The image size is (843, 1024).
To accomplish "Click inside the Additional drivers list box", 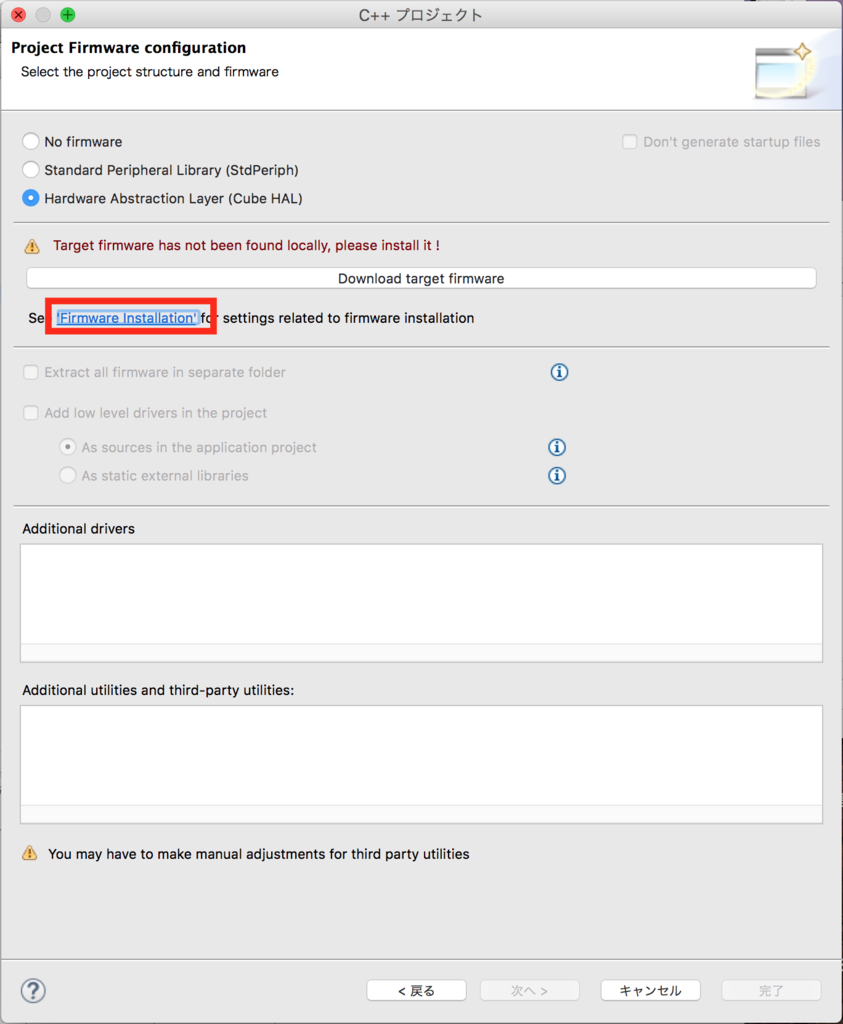I will [421, 602].
